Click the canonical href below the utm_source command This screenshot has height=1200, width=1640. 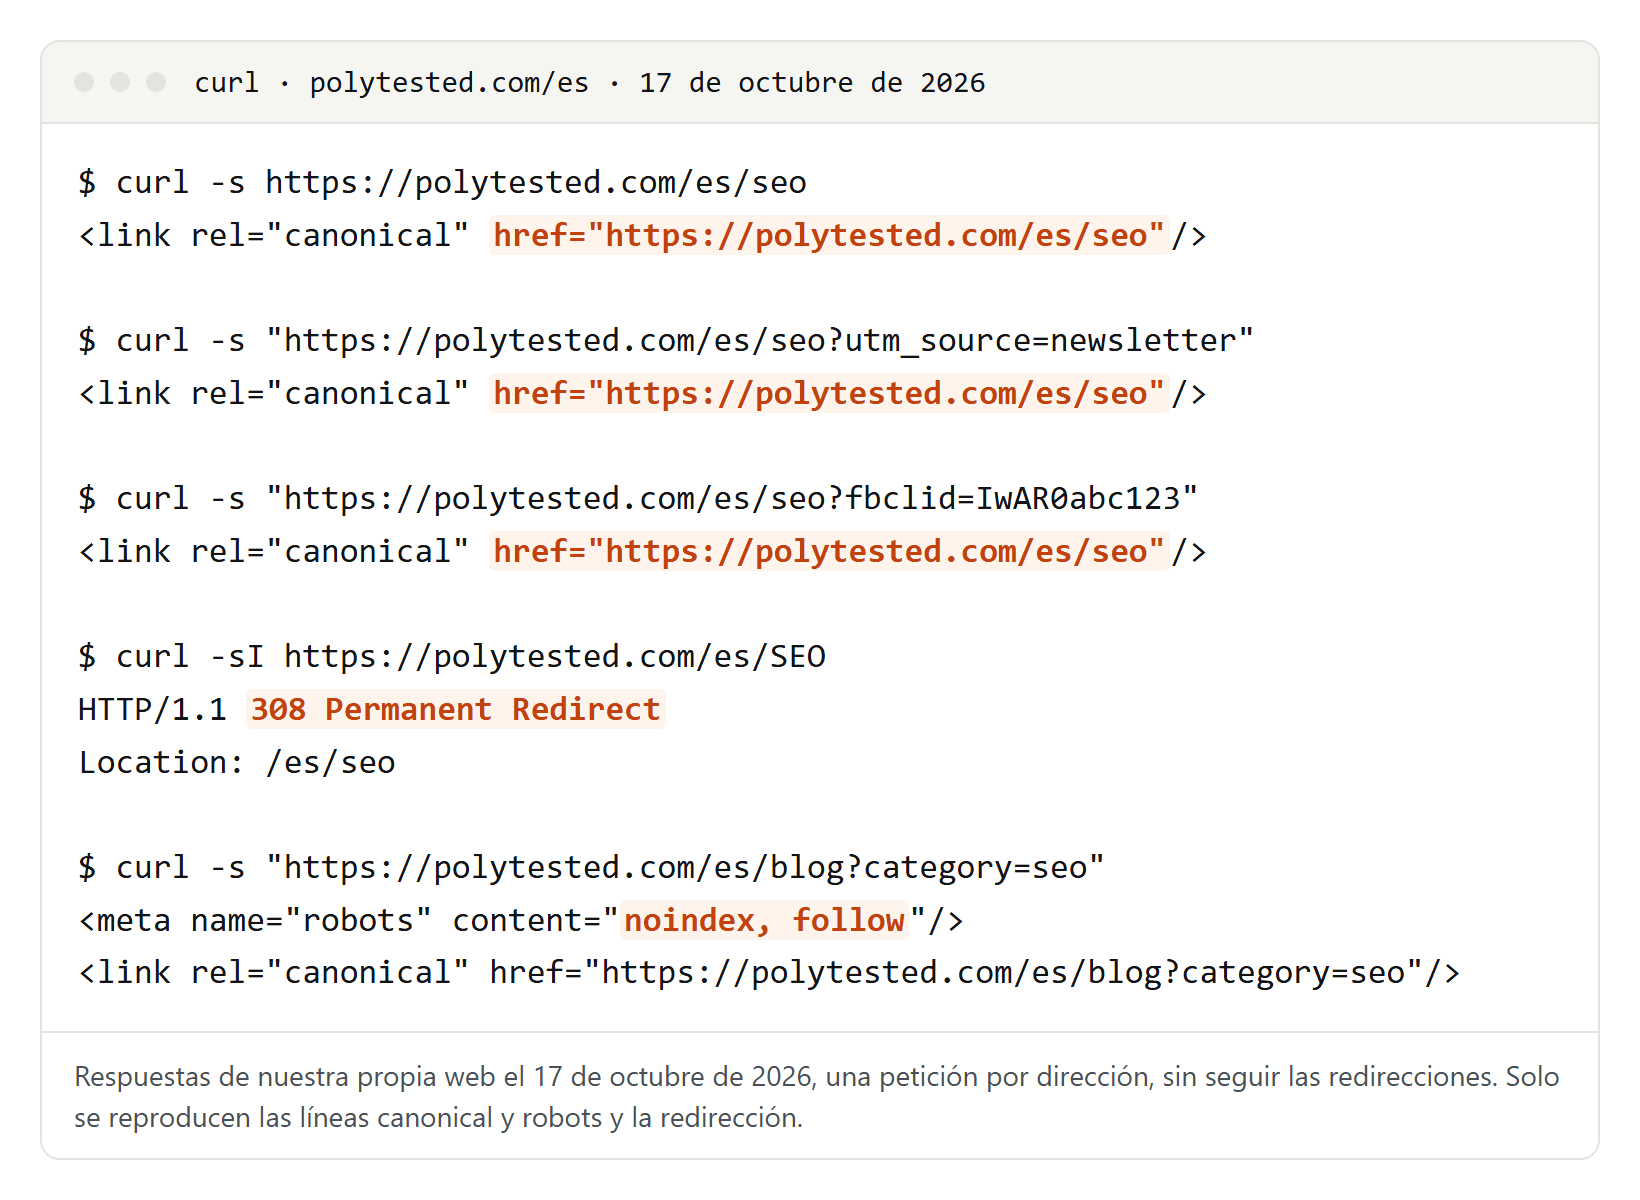tap(829, 393)
